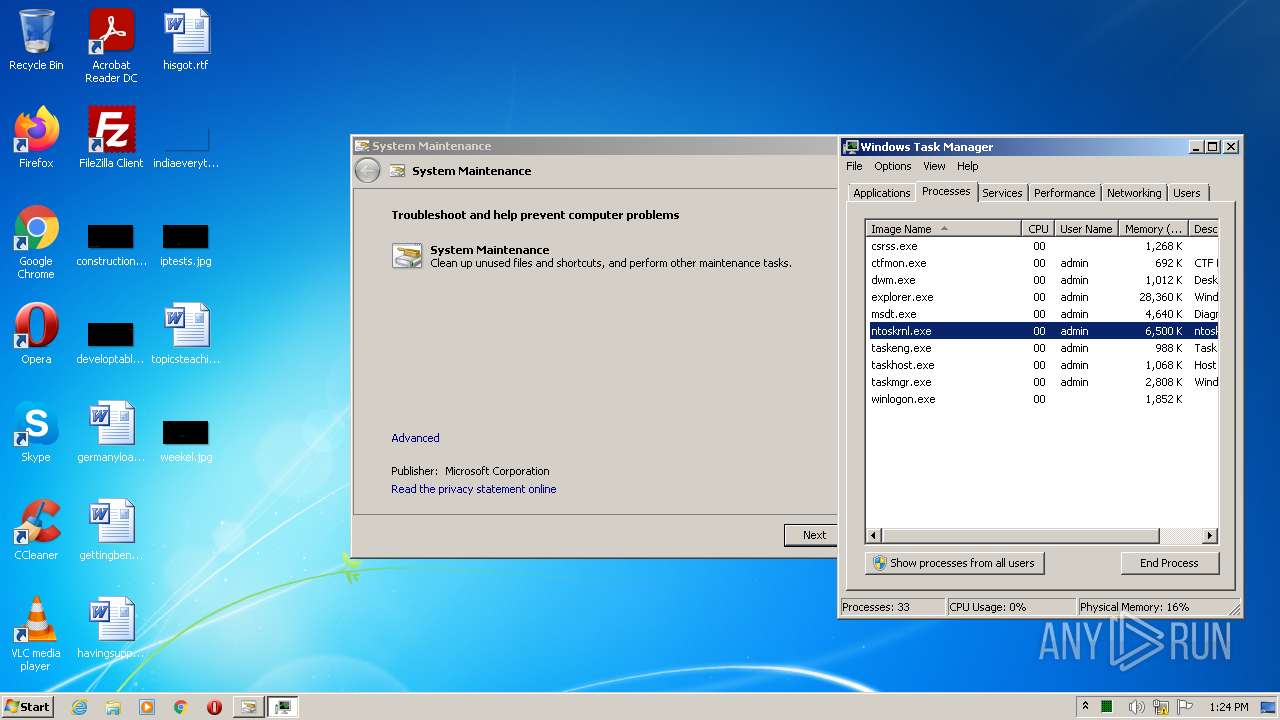Select the explorer.exe process row
Viewport: 1280px width, 720px height.
click(1042, 297)
